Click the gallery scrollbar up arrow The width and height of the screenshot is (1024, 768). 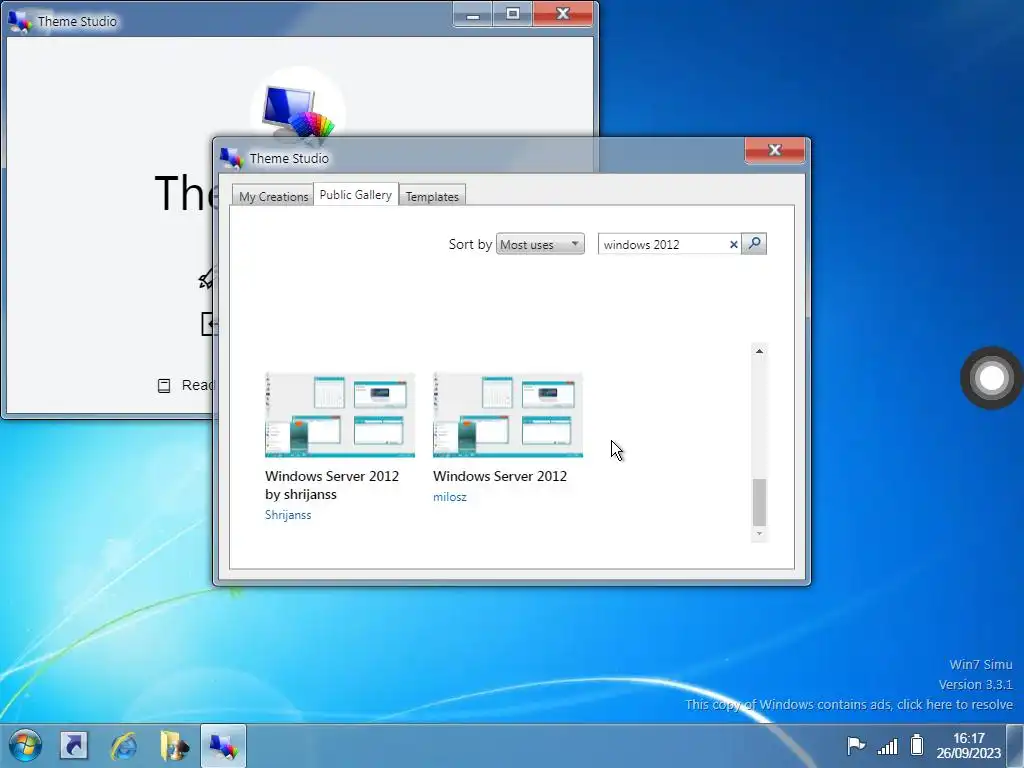759,351
